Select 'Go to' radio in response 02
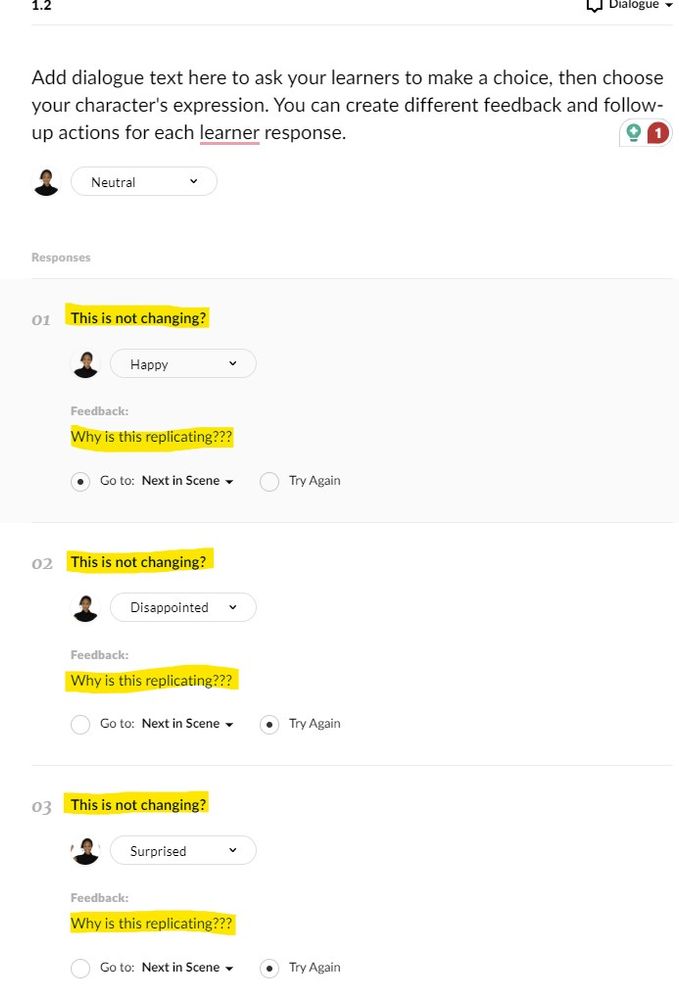 81,724
